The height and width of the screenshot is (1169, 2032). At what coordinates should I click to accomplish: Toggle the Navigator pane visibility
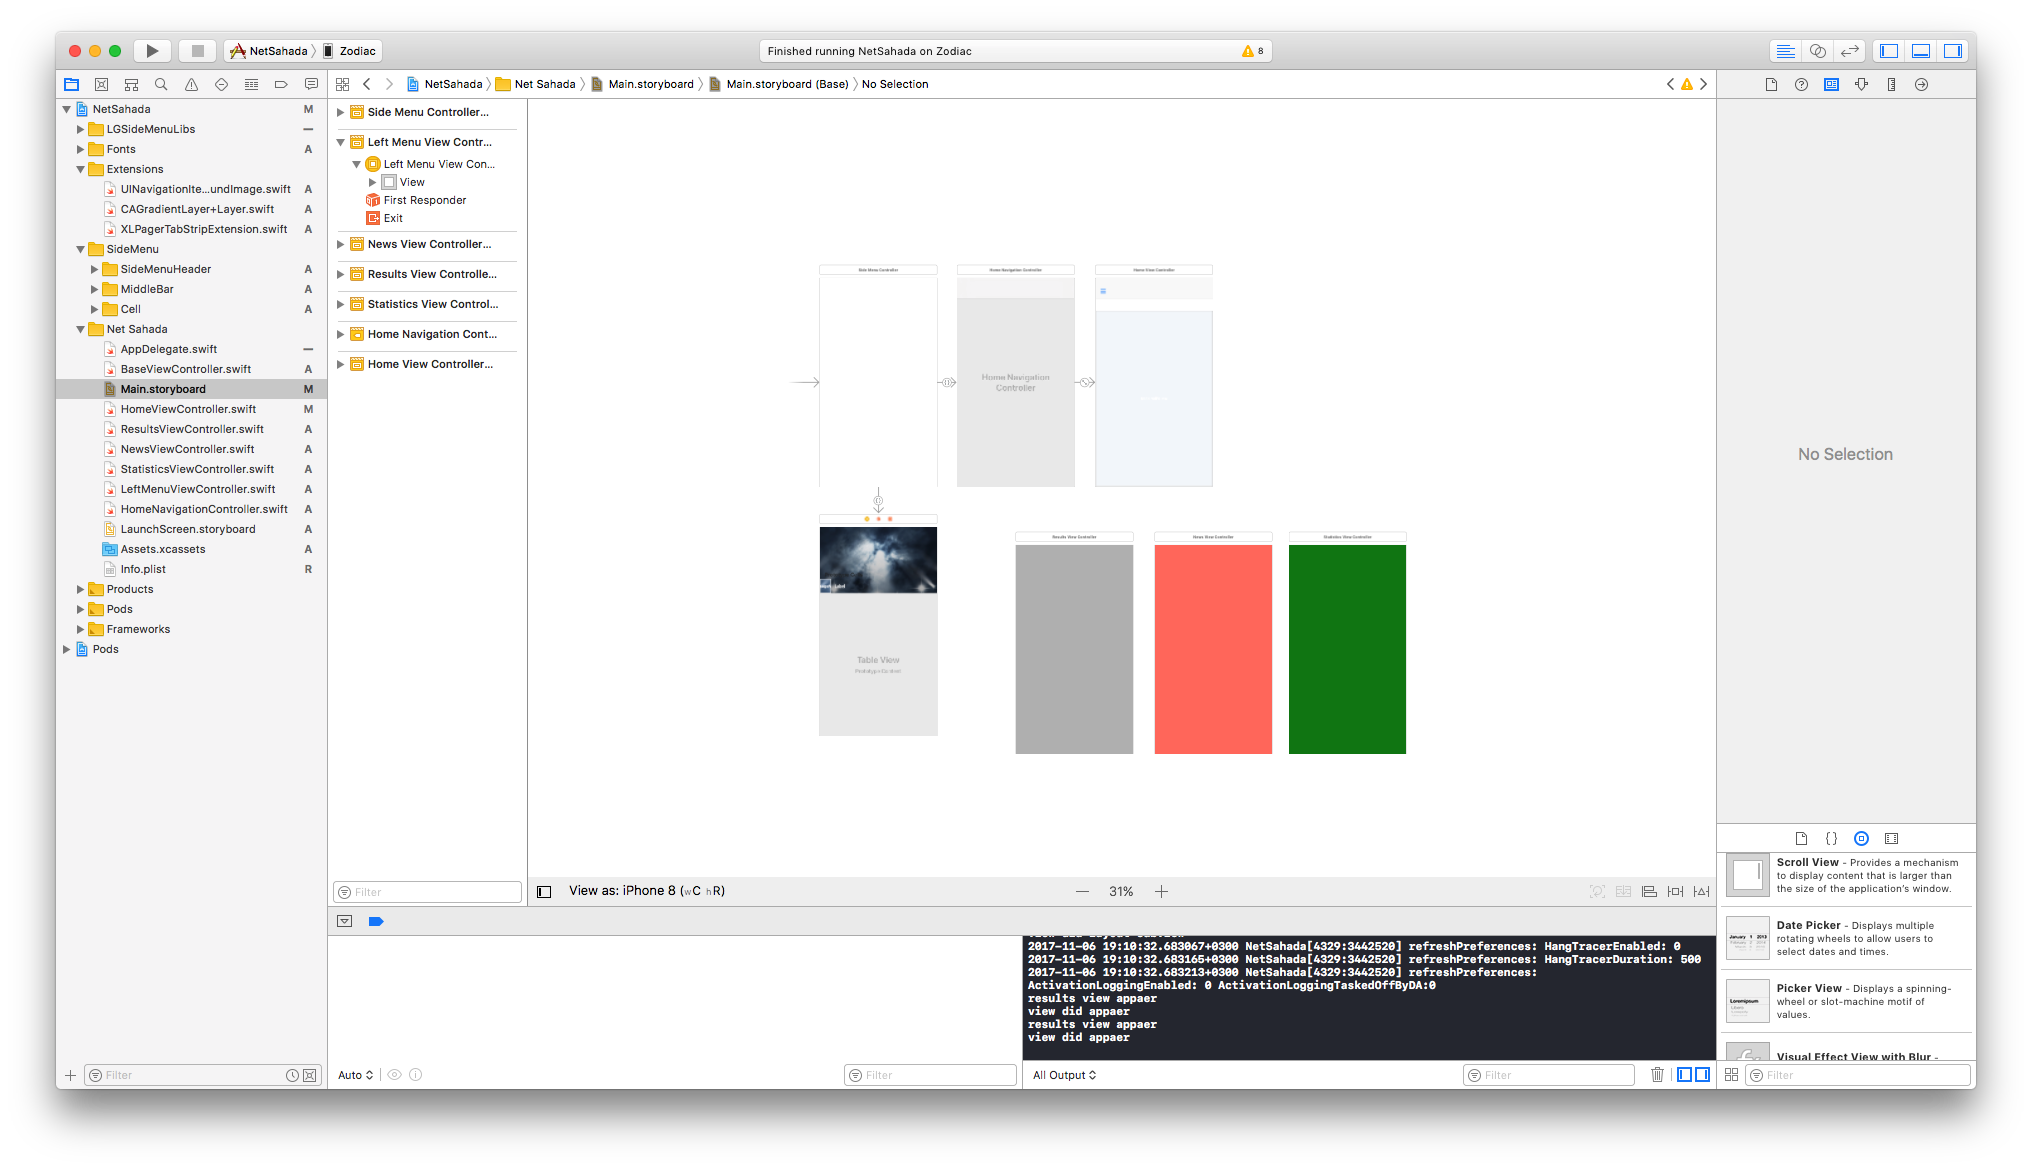click(1889, 51)
